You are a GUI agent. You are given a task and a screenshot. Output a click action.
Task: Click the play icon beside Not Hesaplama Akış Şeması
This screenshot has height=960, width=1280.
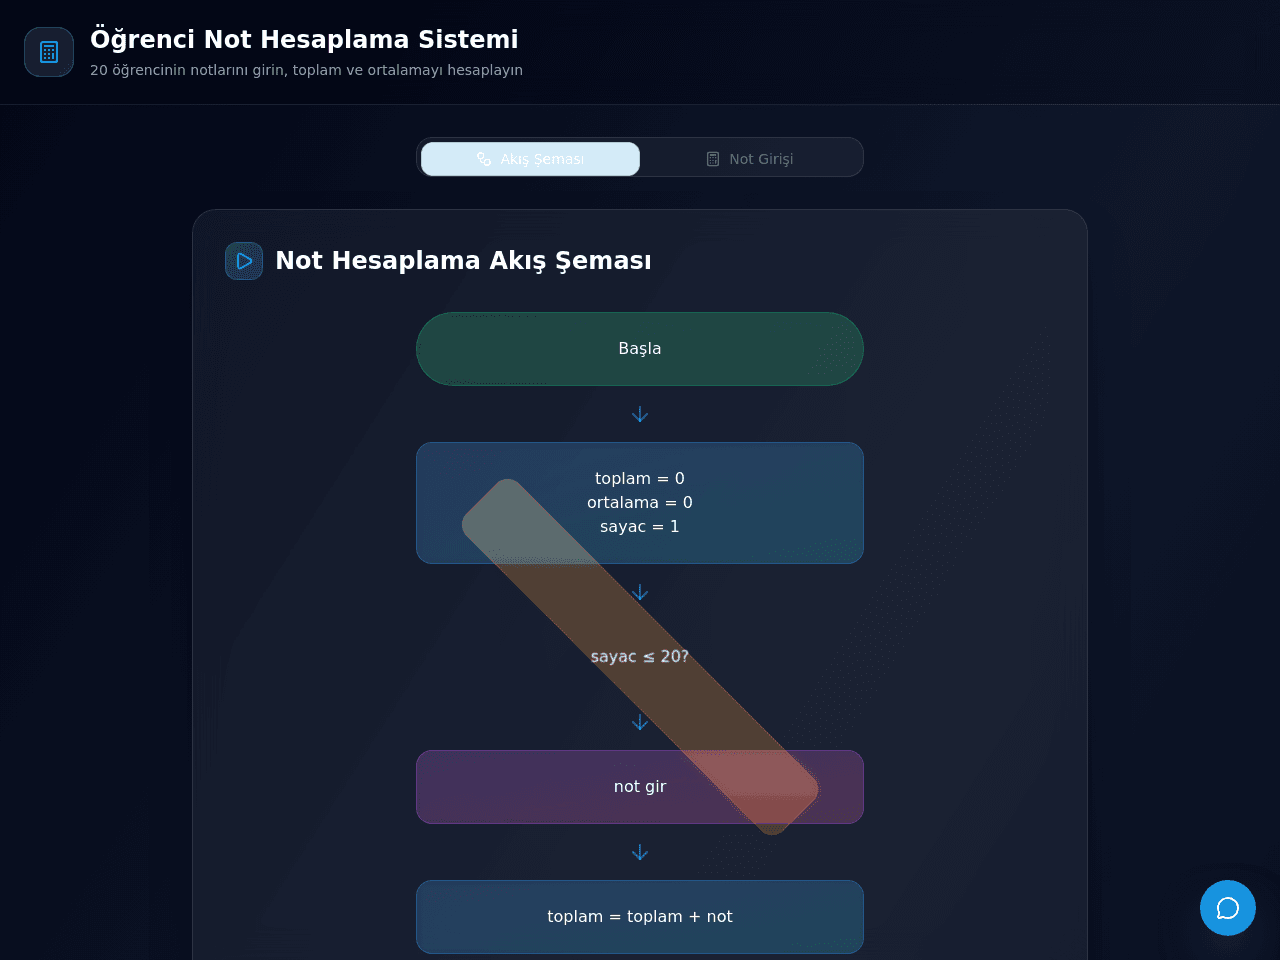click(244, 261)
